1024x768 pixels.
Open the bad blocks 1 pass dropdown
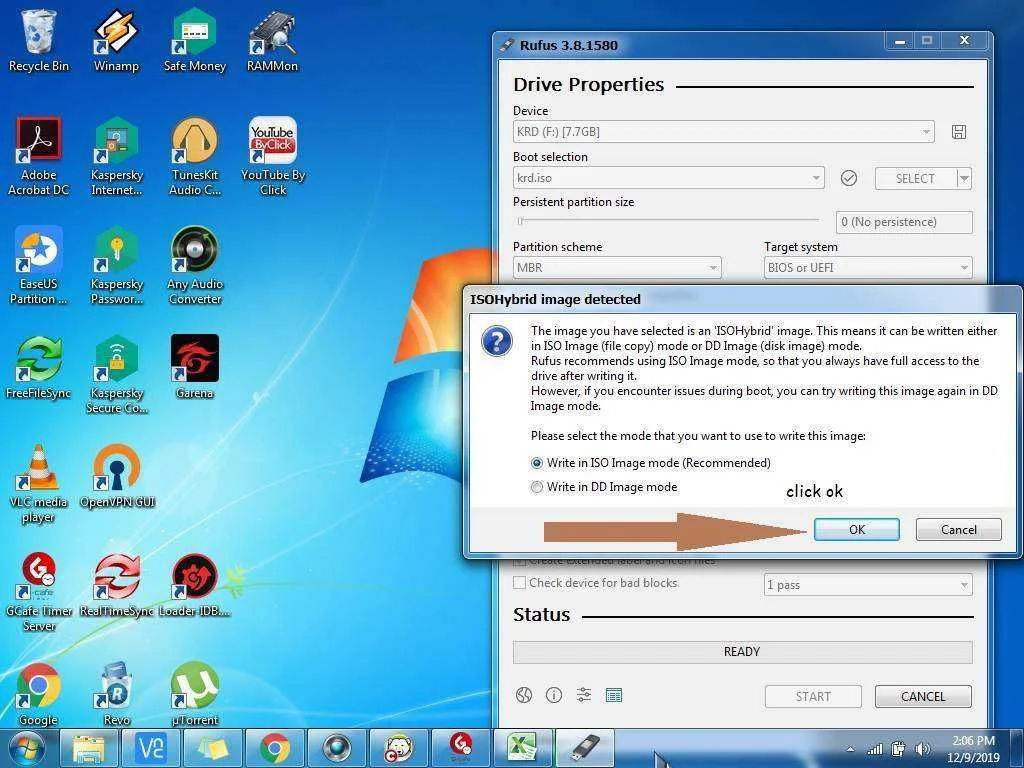868,585
